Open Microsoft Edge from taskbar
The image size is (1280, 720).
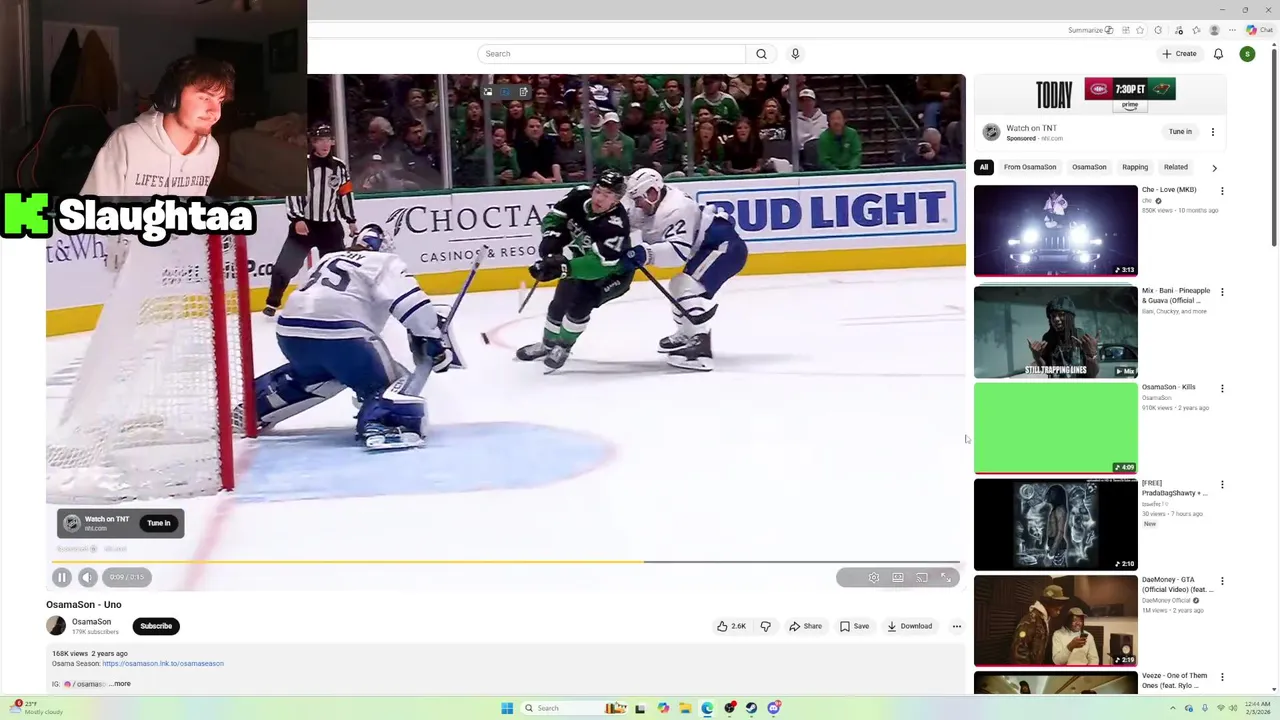point(707,708)
